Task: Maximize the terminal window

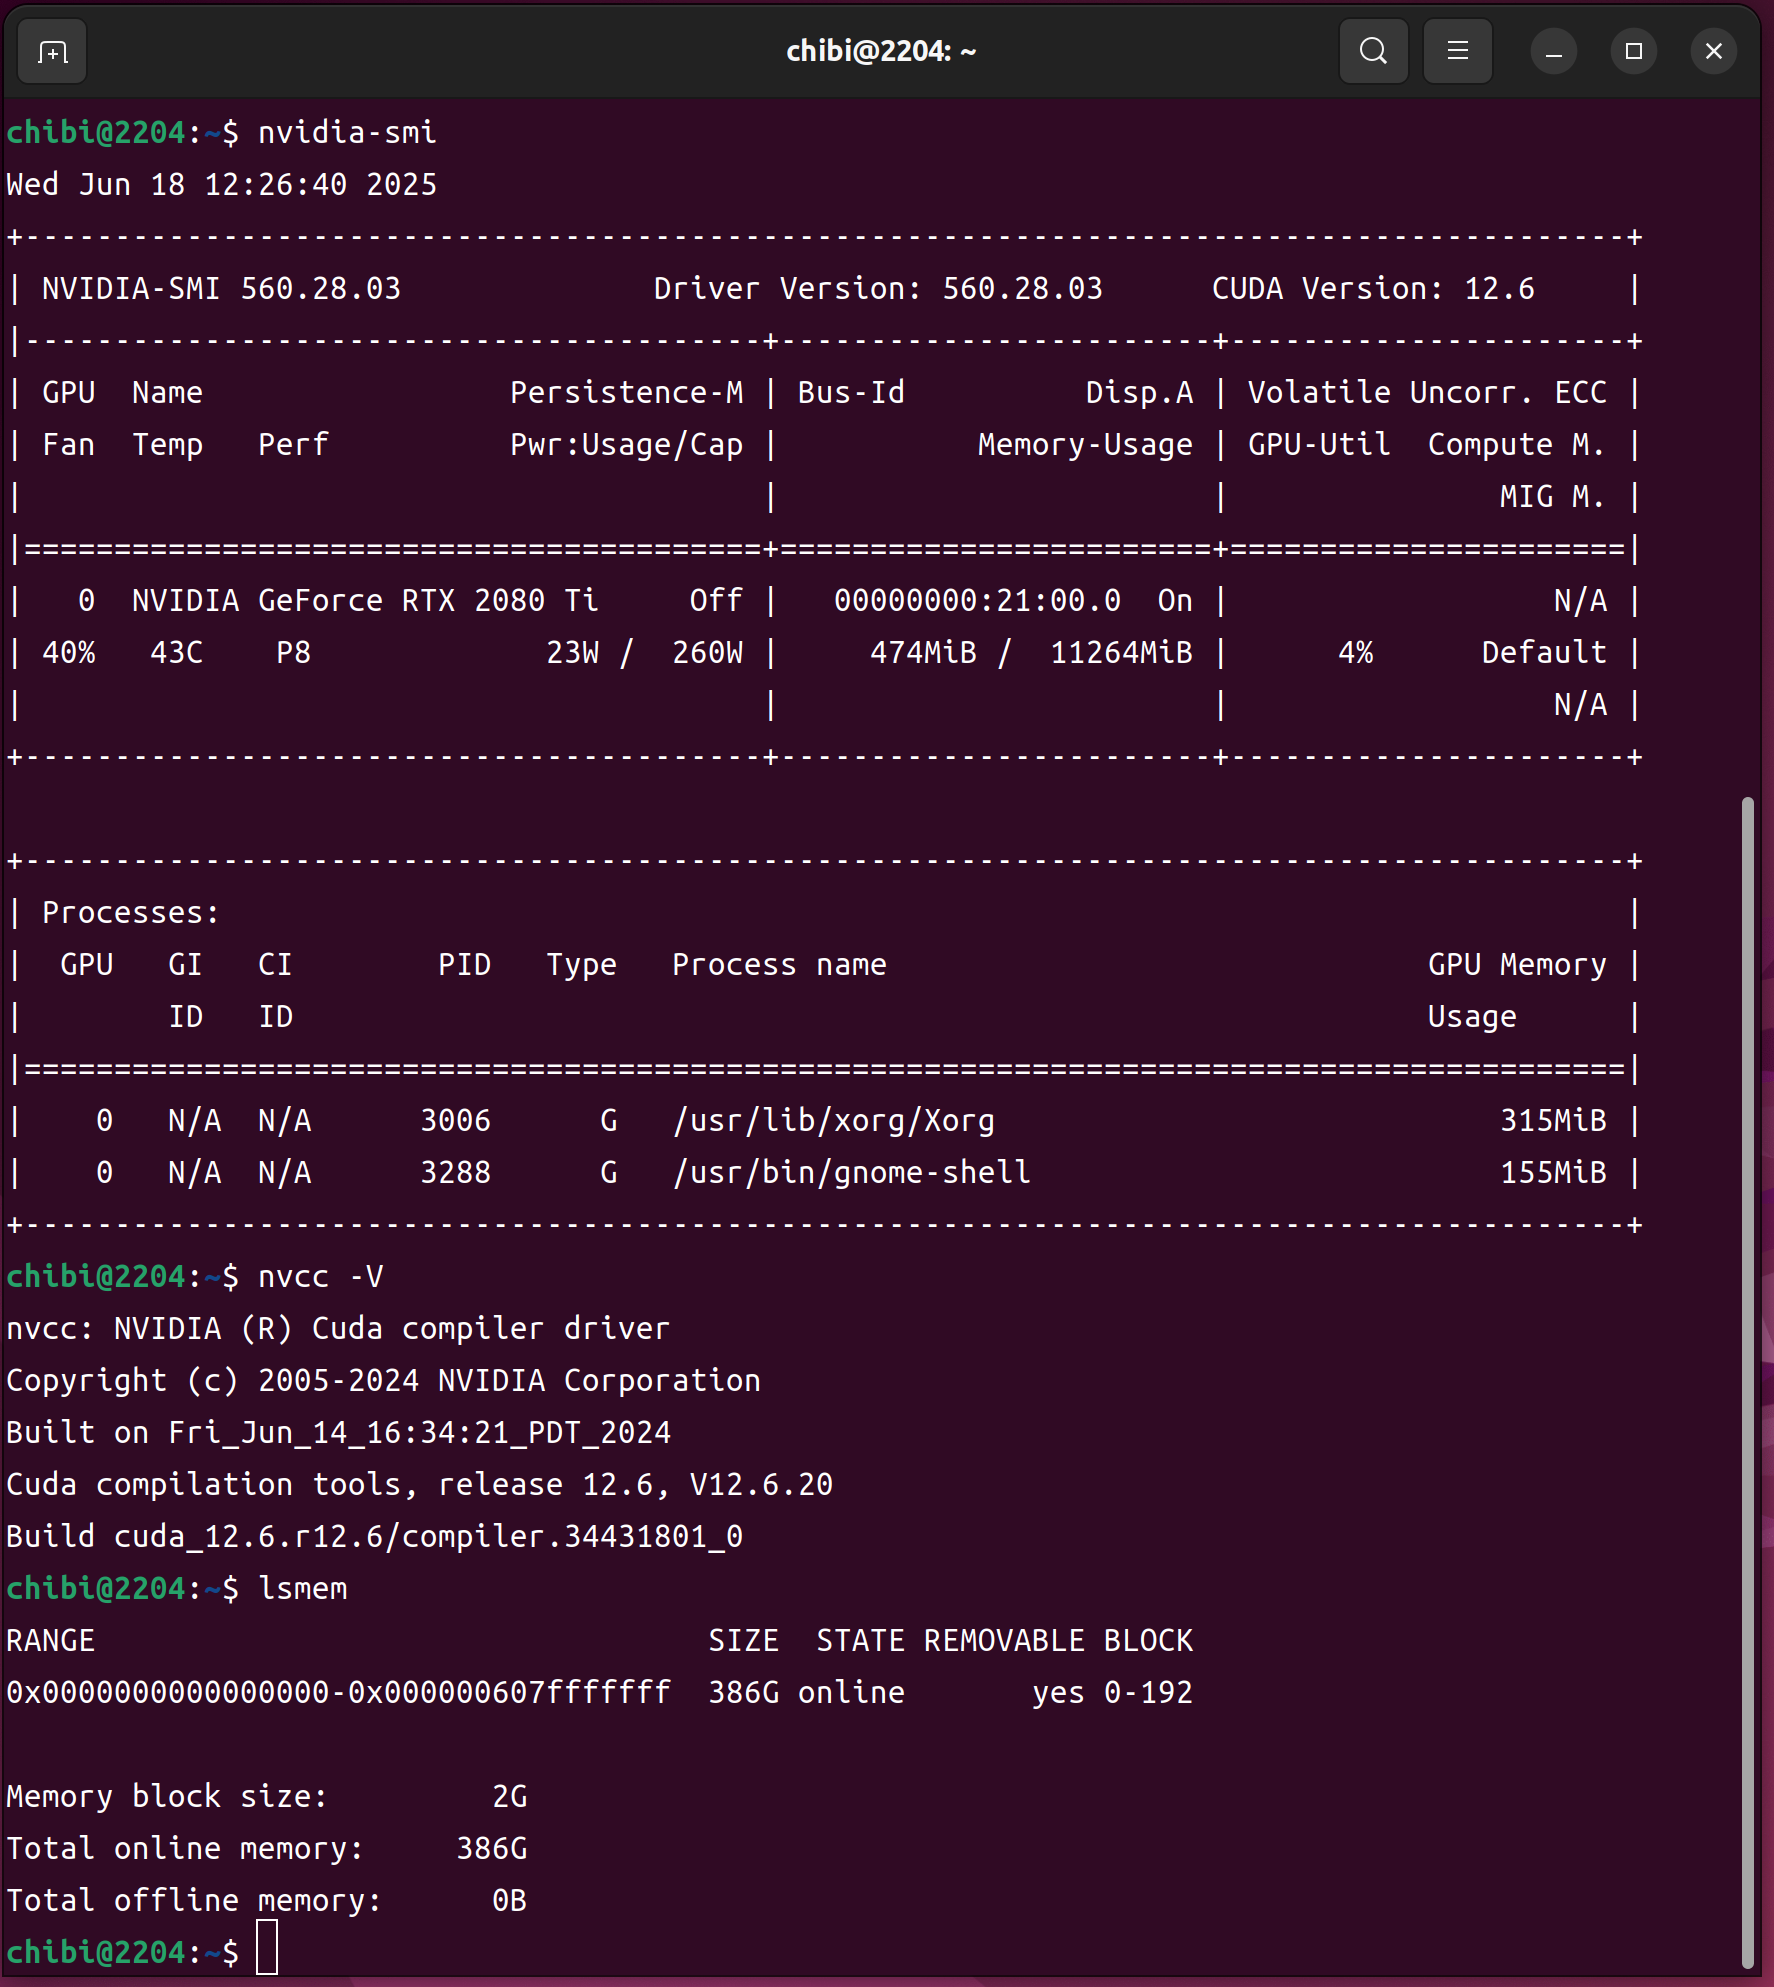Action: tap(1633, 52)
